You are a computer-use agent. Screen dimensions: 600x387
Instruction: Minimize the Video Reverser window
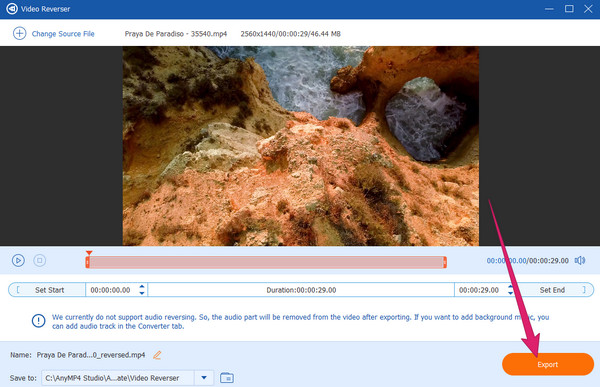click(549, 8)
